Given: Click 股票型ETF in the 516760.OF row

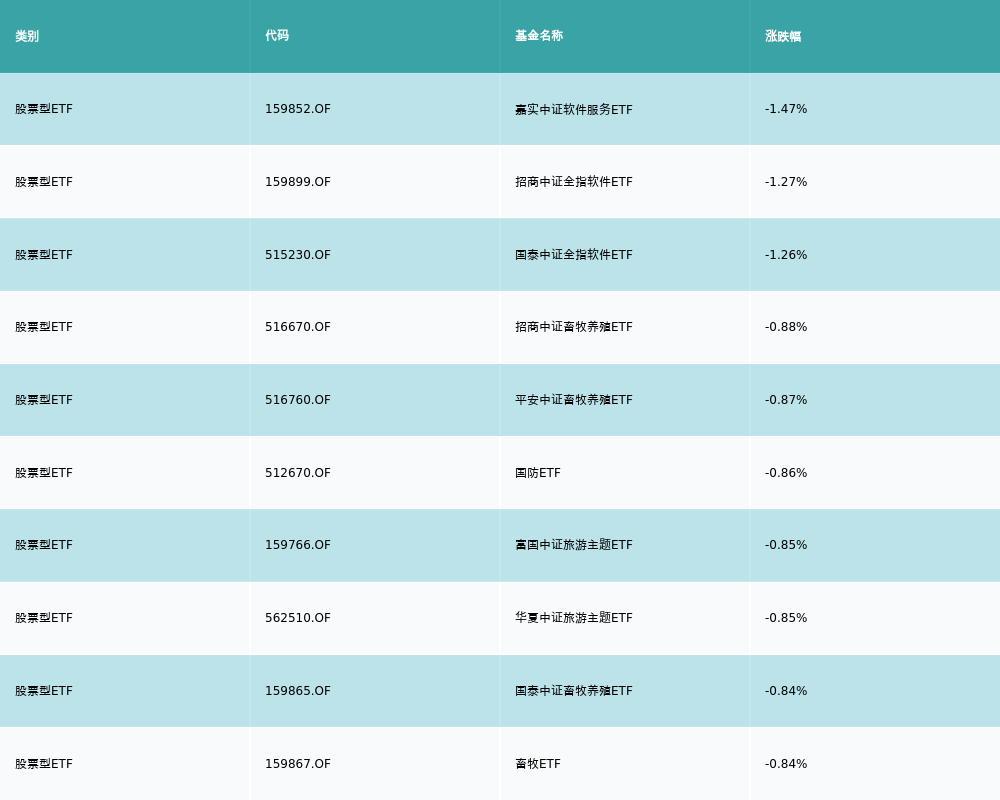Looking at the screenshot, I should 44,400.
